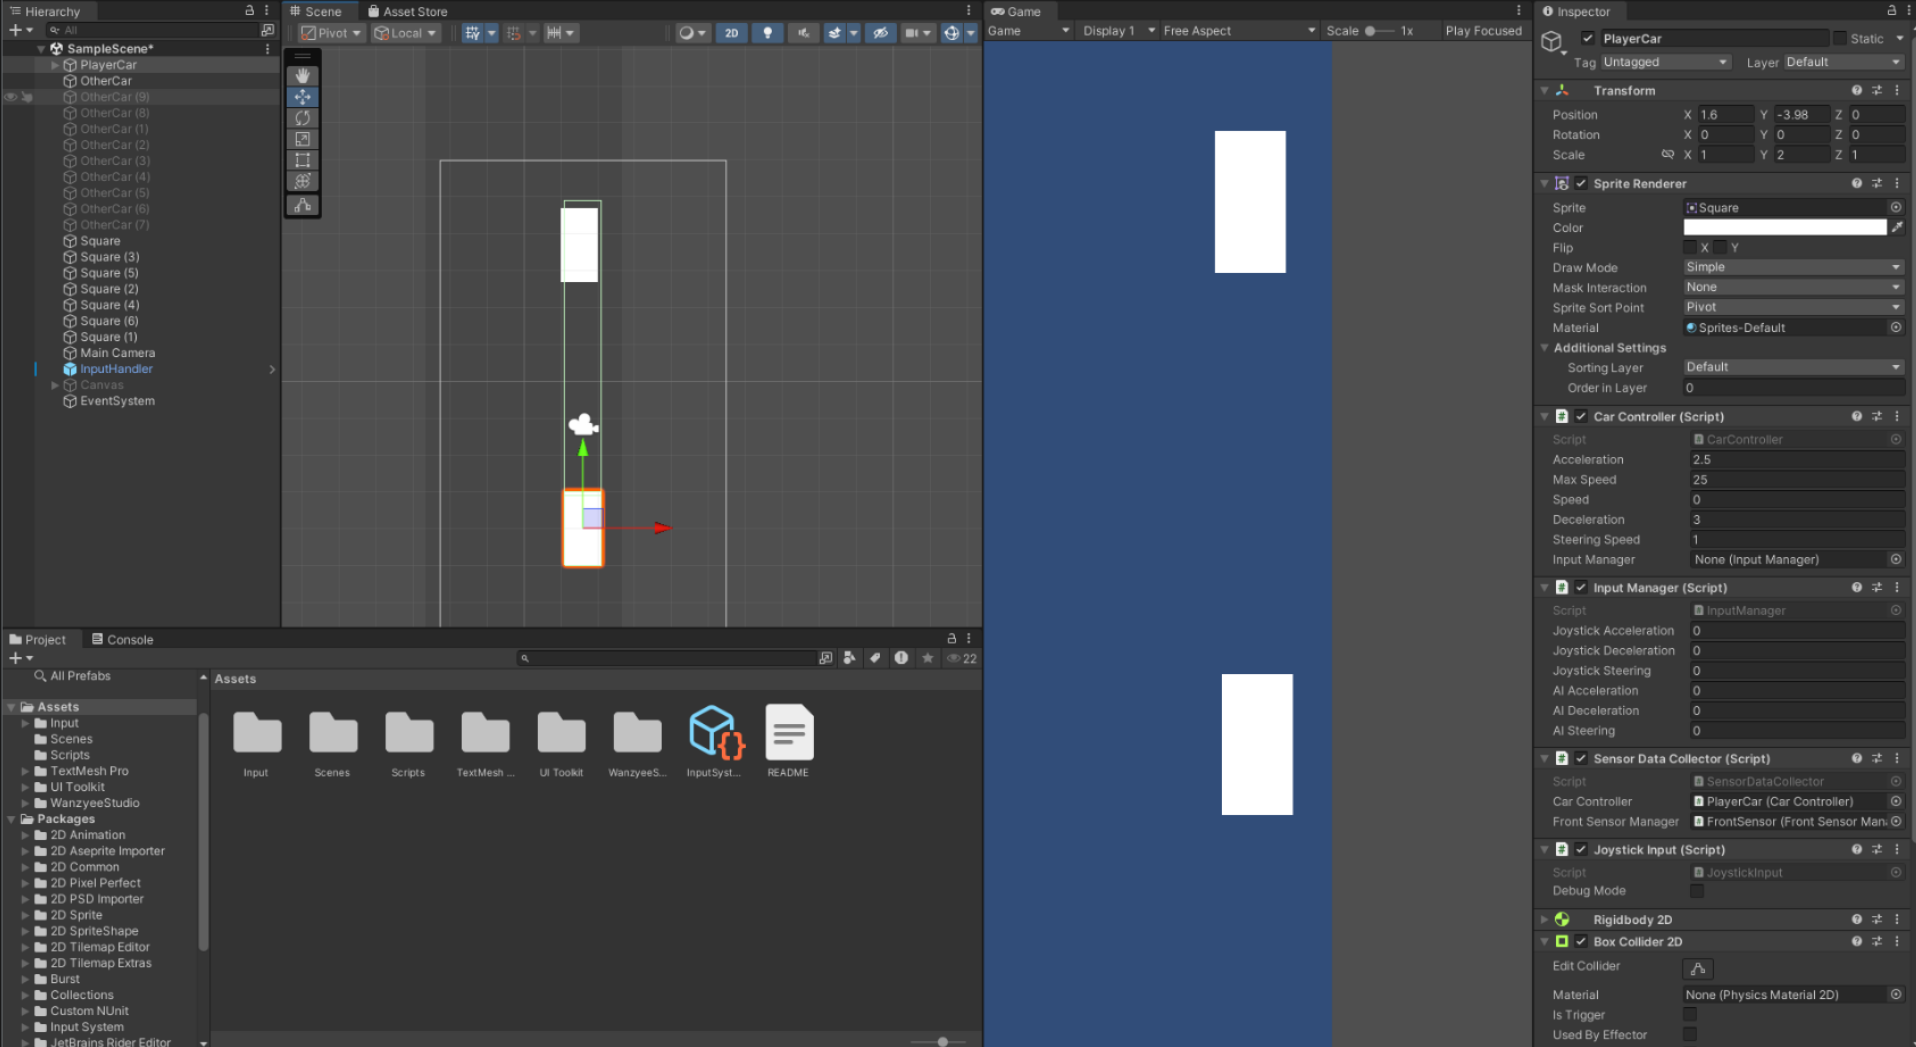Viewport: 1916px width, 1047px height.
Task: Open the Draw Mode dropdown
Action: (1791, 268)
